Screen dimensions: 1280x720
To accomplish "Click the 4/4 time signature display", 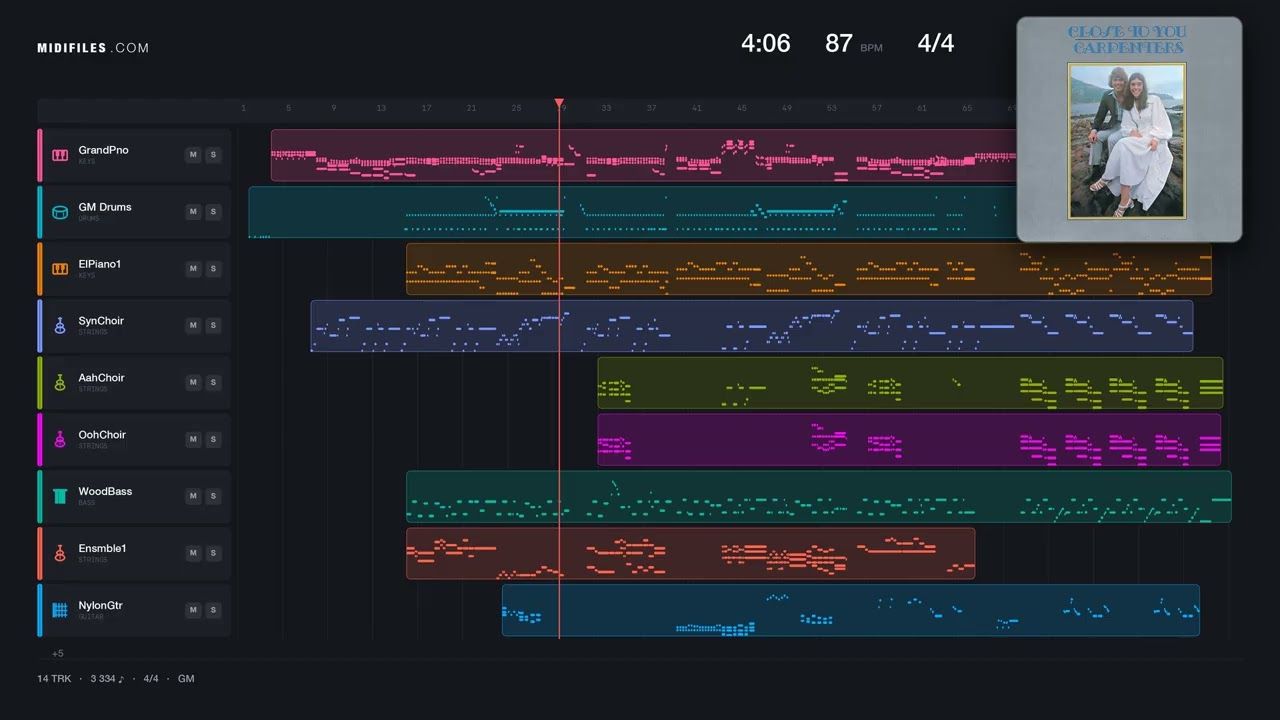I will (936, 43).
